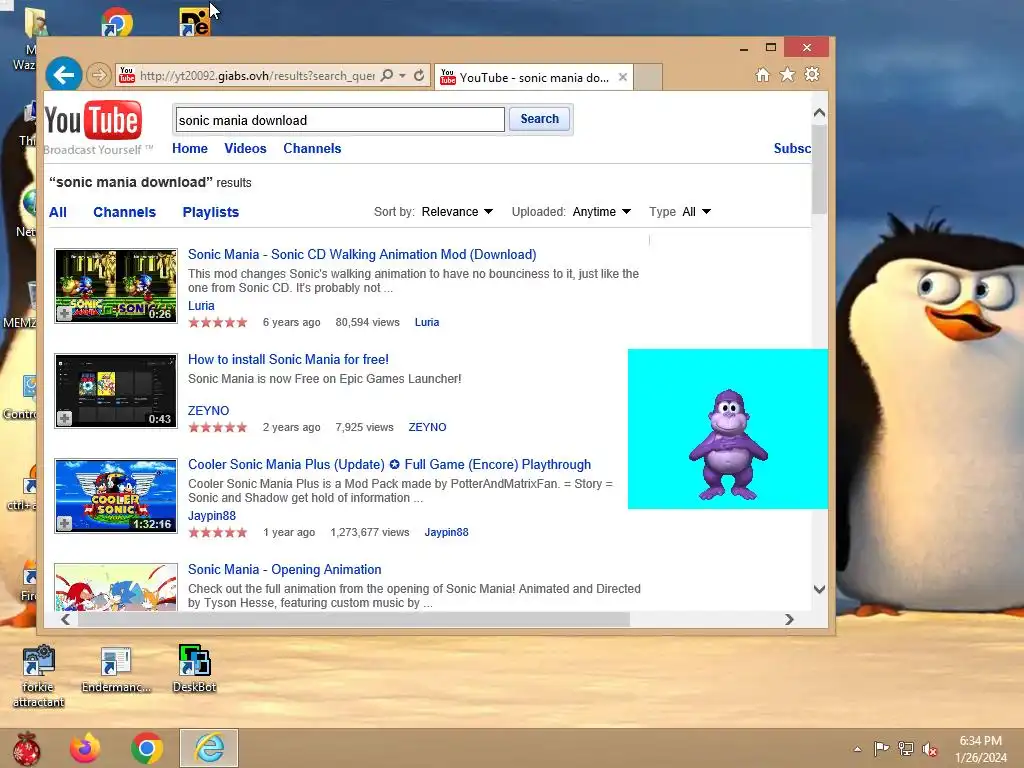Click the Internet Explorer taskbar button
This screenshot has height=768, width=1024.
click(209, 748)
